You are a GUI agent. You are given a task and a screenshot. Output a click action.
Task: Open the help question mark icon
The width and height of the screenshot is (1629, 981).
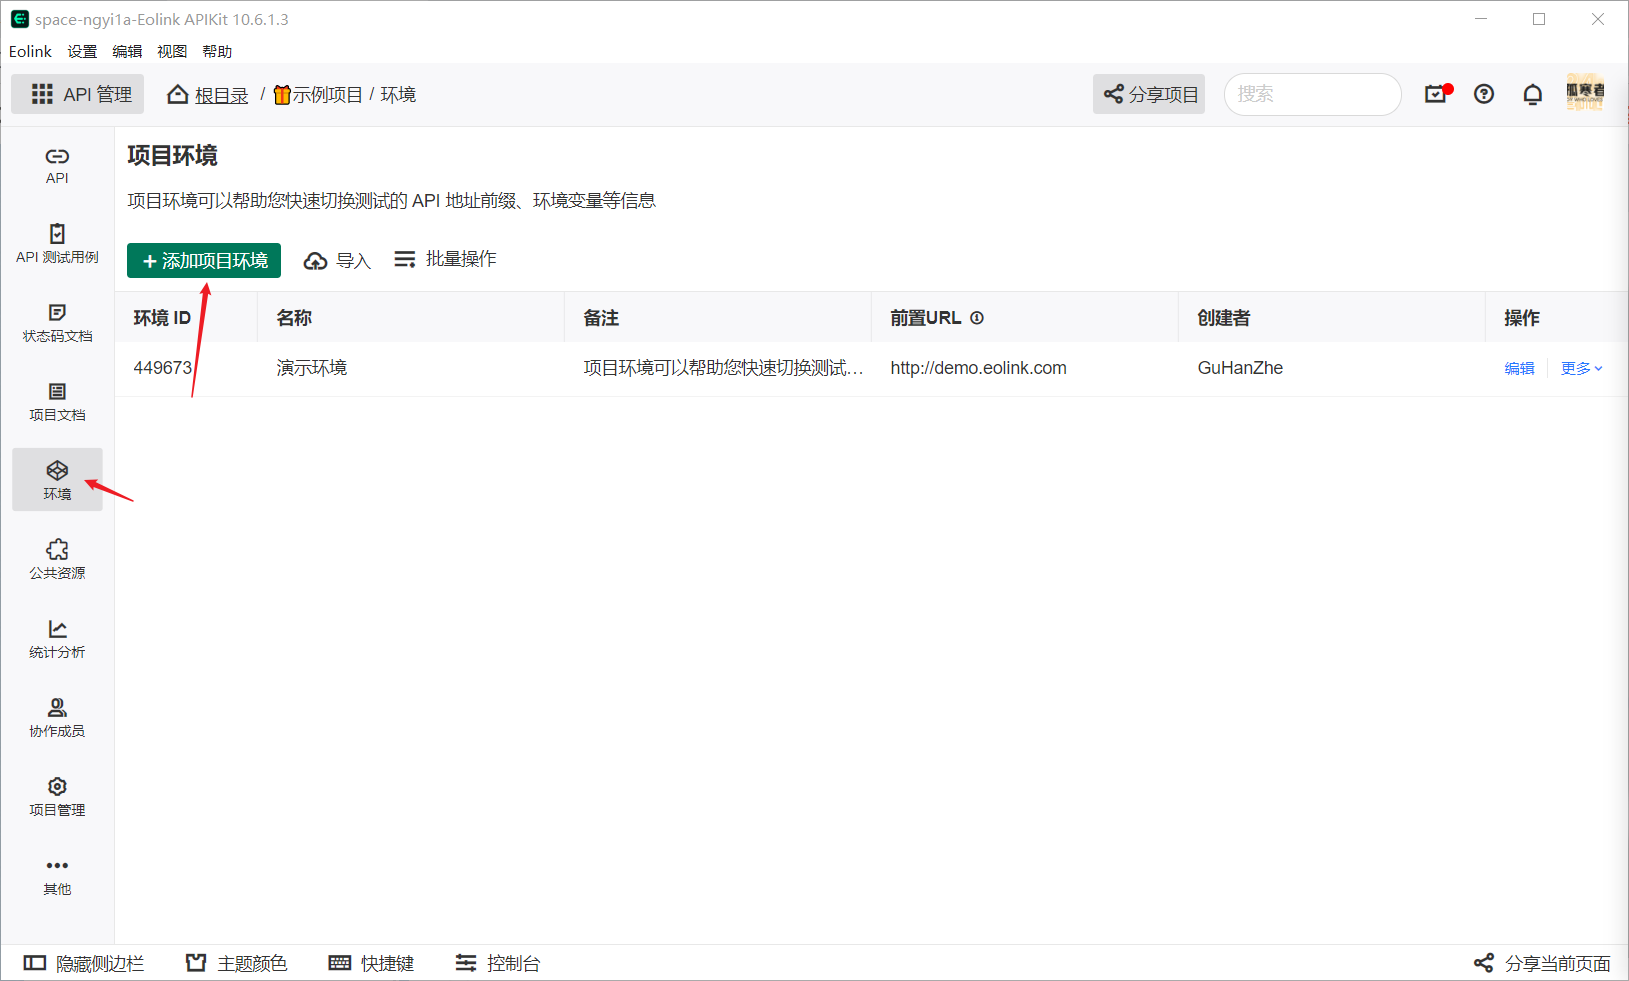pyautogui.click(x=1484, y=94)
